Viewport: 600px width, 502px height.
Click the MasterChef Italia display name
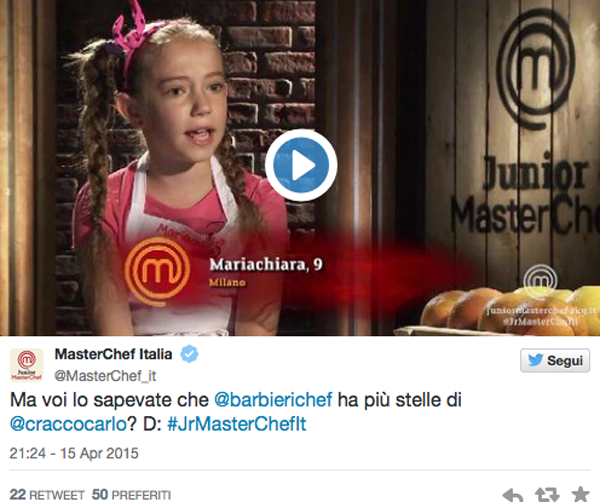[113, 354]
